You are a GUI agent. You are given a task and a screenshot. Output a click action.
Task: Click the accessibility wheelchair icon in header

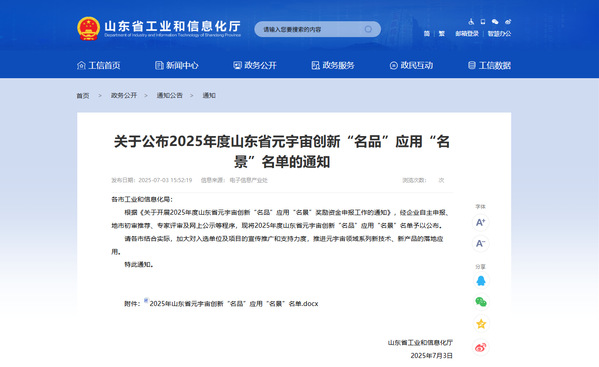[471, 22]
